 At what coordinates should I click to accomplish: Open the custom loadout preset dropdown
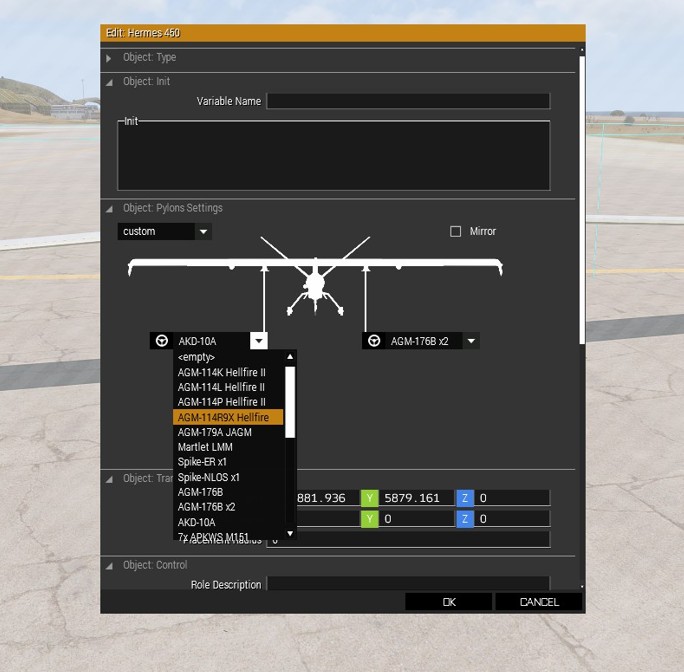coord(165,231)
